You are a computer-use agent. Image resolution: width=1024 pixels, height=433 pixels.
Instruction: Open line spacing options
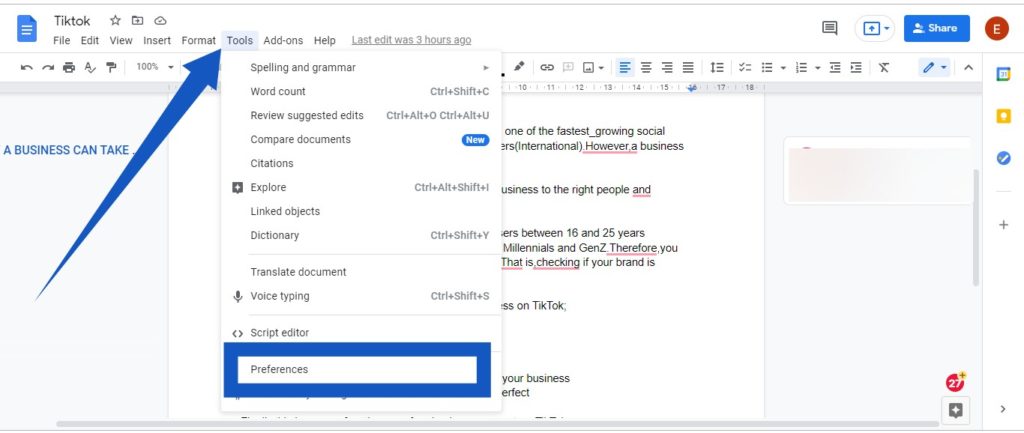click(x=717, y=67)
